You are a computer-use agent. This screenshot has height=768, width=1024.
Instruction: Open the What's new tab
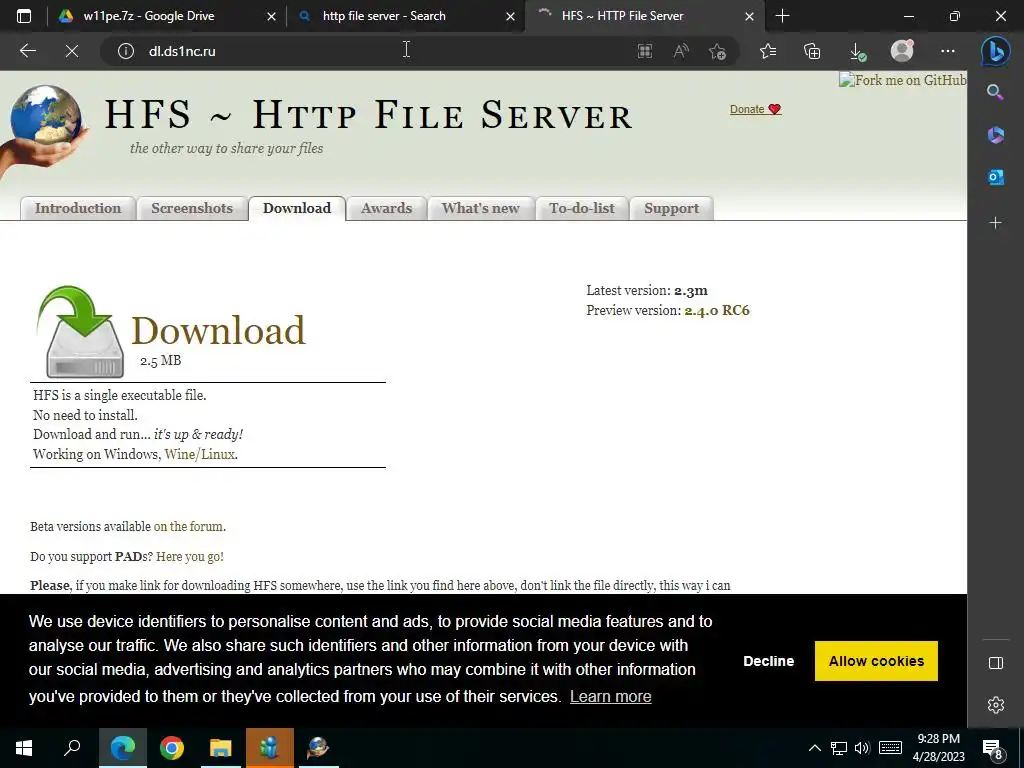coord(481,208)
